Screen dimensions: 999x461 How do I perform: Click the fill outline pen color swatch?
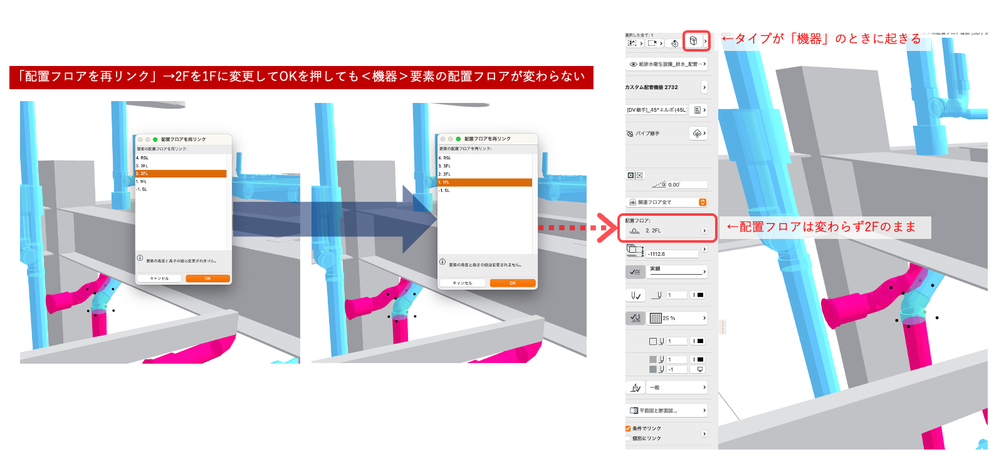click(698, 341)
